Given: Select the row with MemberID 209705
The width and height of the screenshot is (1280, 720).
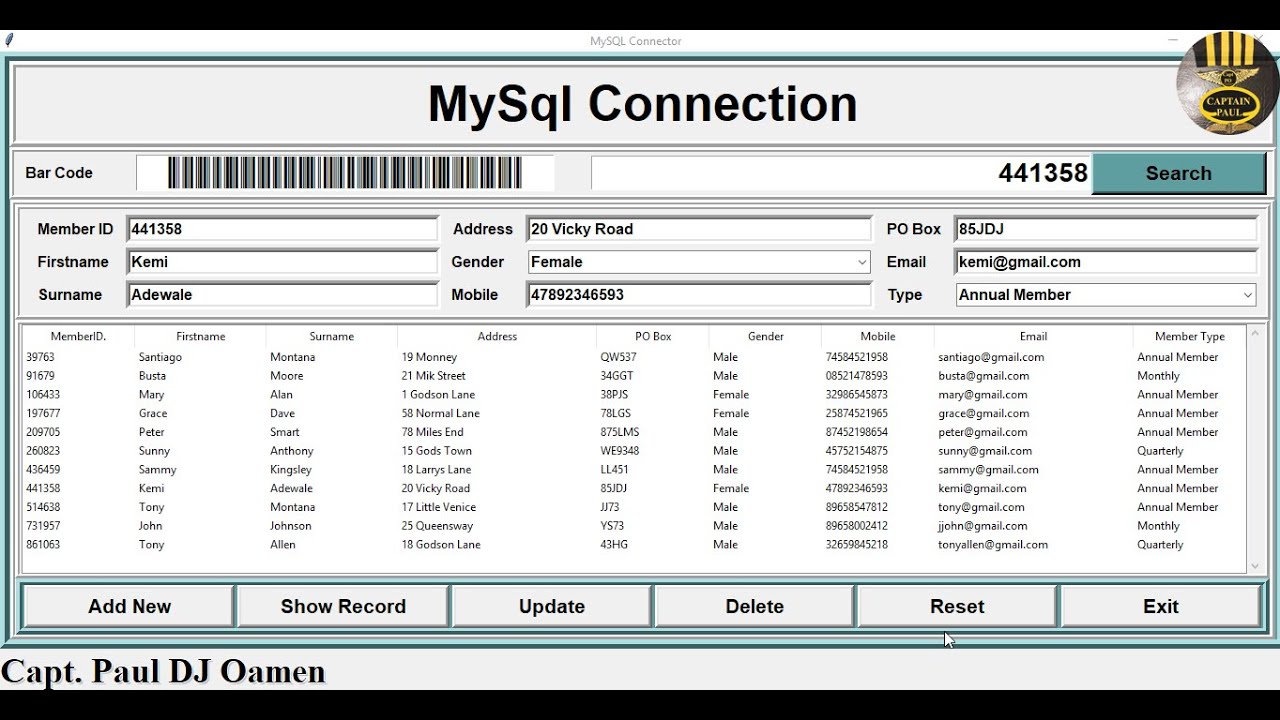Looking at the screenshot, I should [x=634, y=432].
